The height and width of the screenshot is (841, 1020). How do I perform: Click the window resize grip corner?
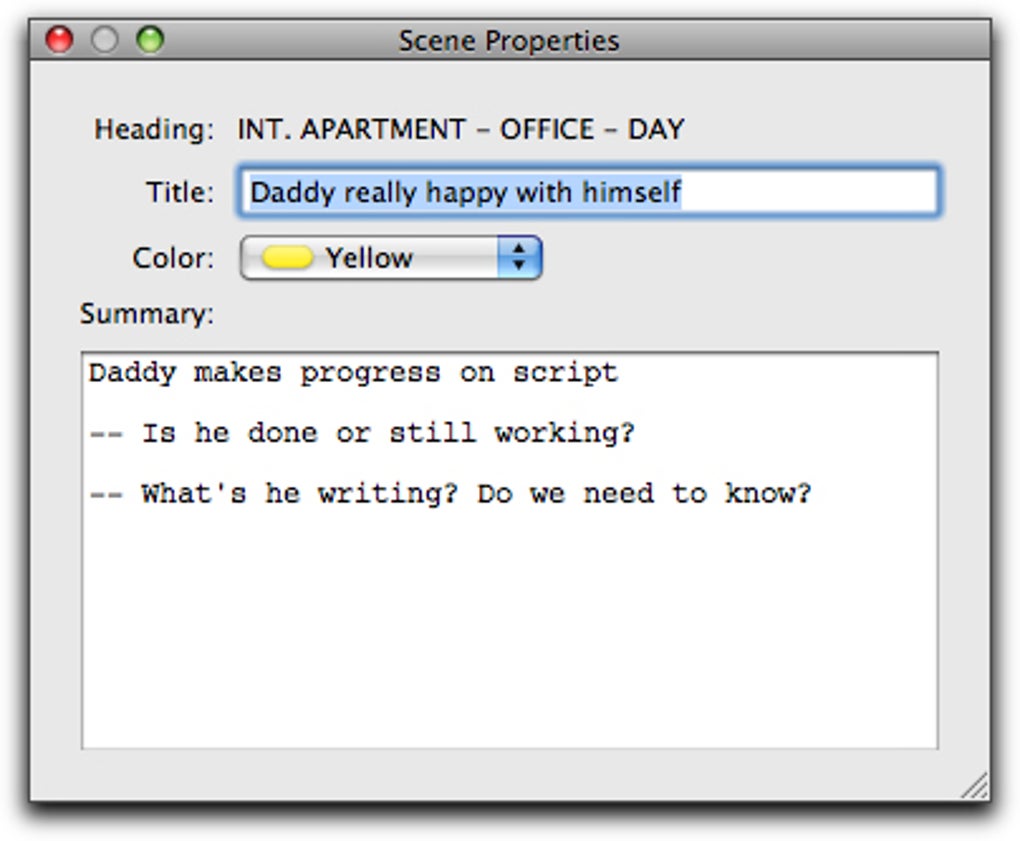975,786
